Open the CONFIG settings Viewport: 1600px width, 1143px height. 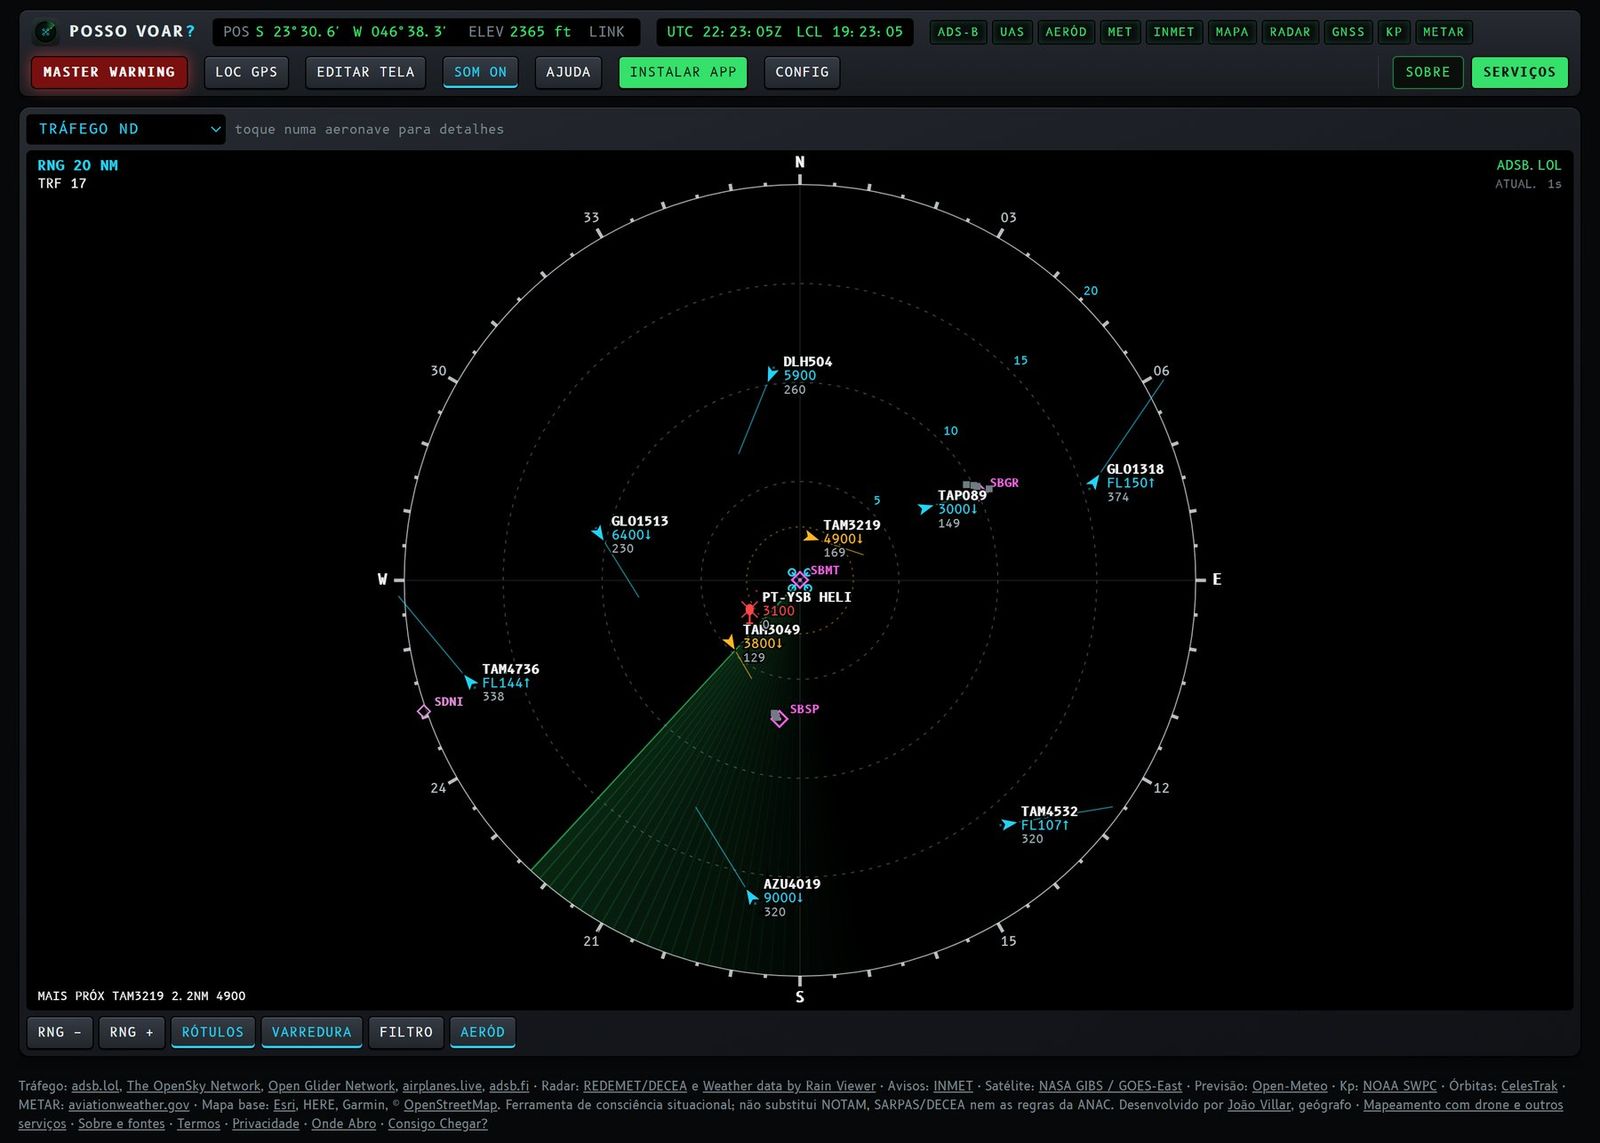[x=802, y=72]
